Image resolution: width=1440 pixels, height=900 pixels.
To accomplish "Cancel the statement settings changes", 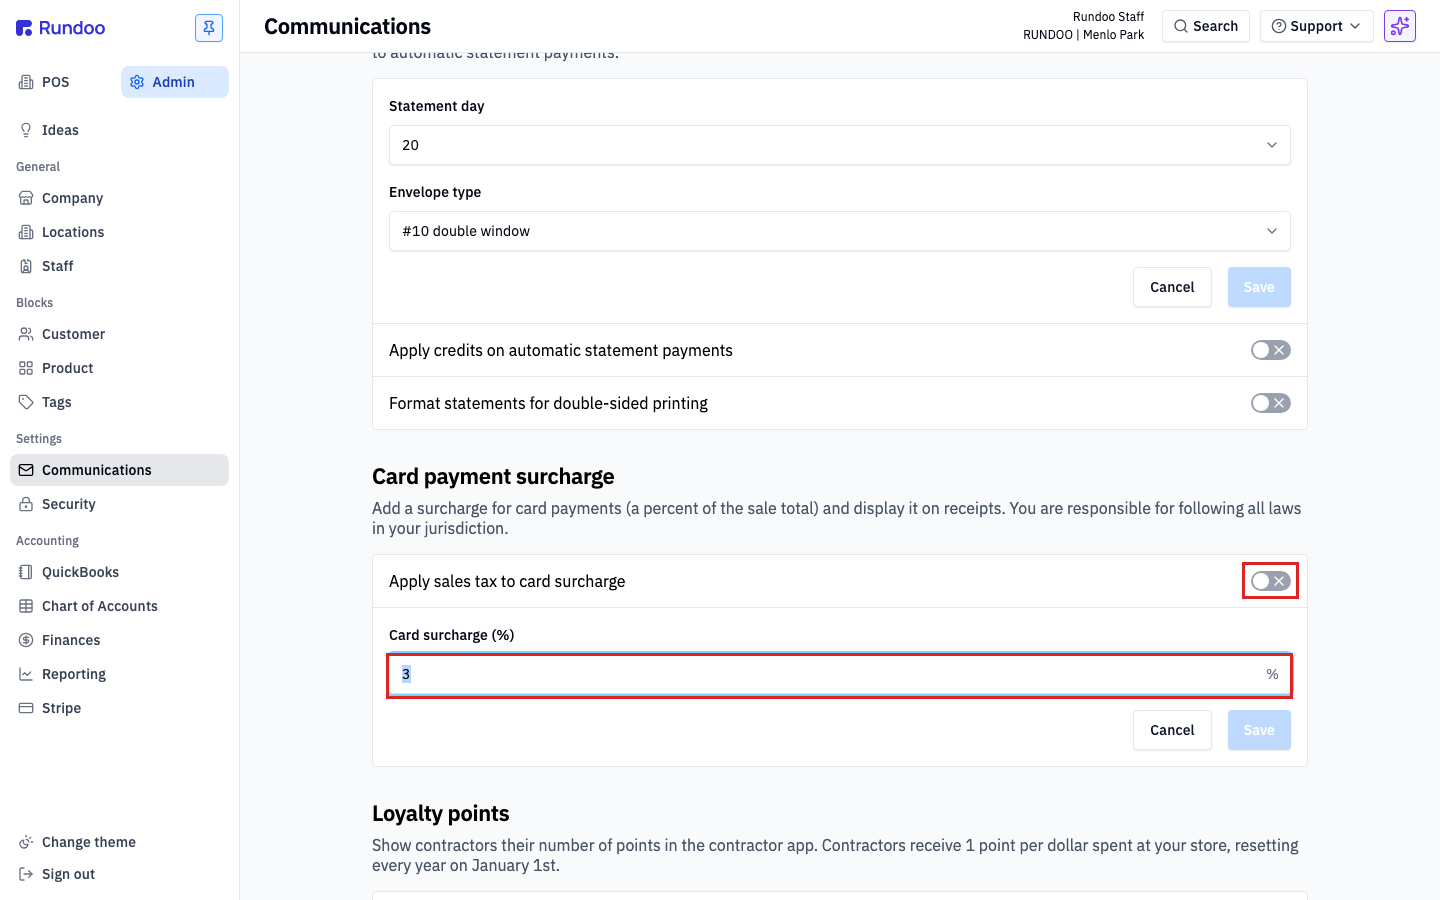I will tap(1172, 287).
